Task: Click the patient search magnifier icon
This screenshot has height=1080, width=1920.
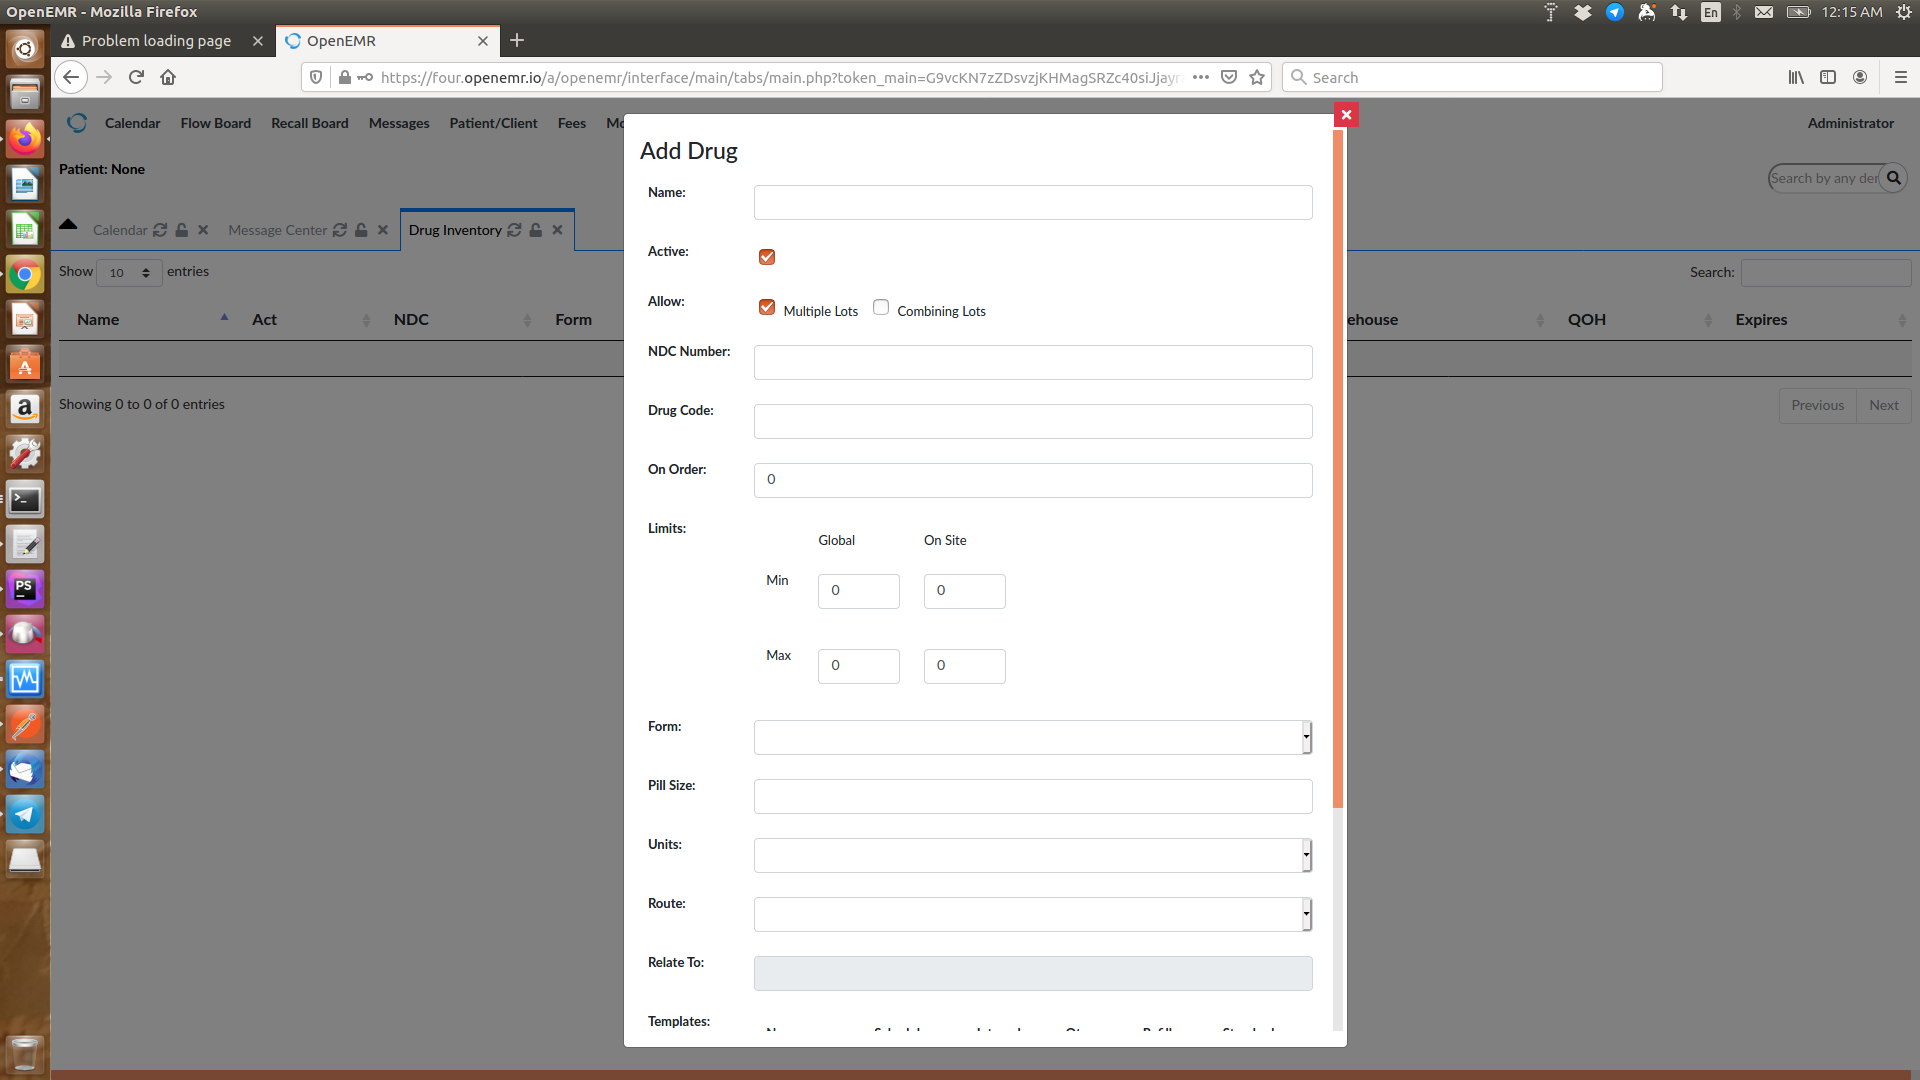Action: [x=1893, y=178]
